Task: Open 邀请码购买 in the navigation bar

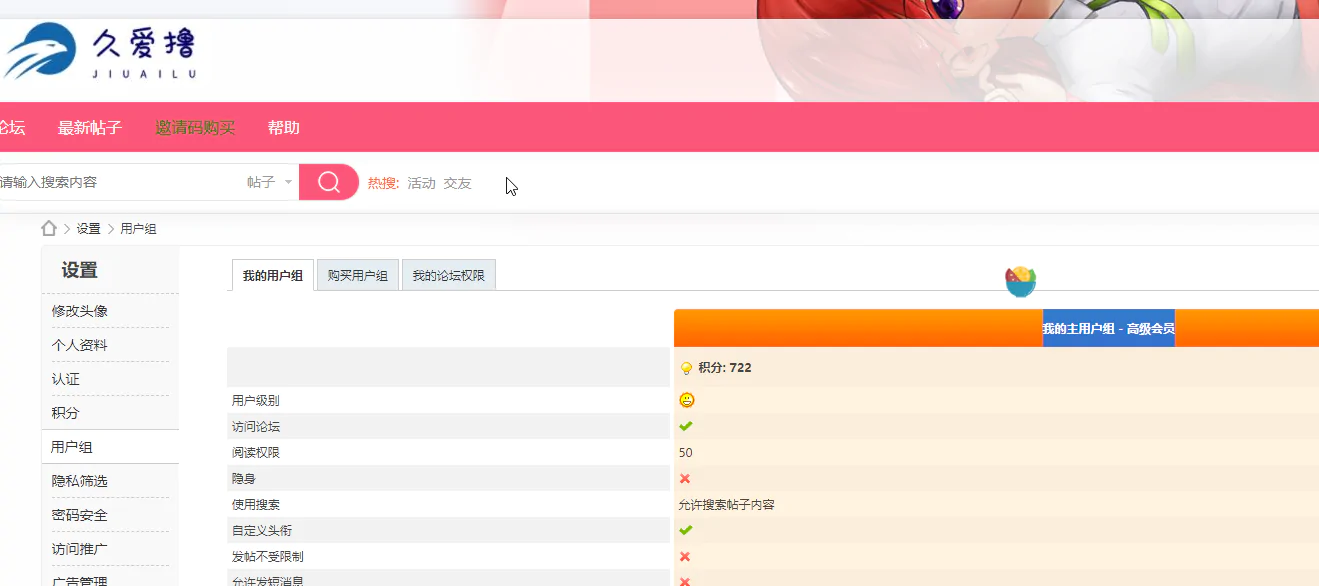Action: click(195, 127)
